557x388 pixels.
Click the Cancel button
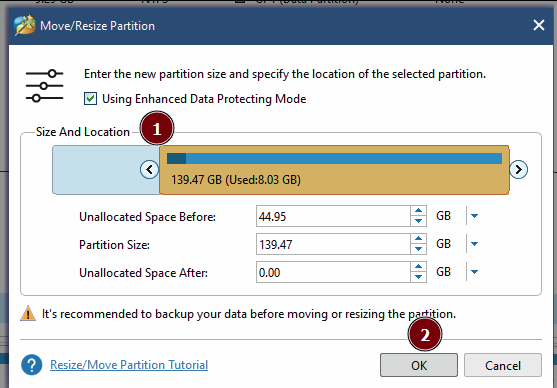[503, 365]
